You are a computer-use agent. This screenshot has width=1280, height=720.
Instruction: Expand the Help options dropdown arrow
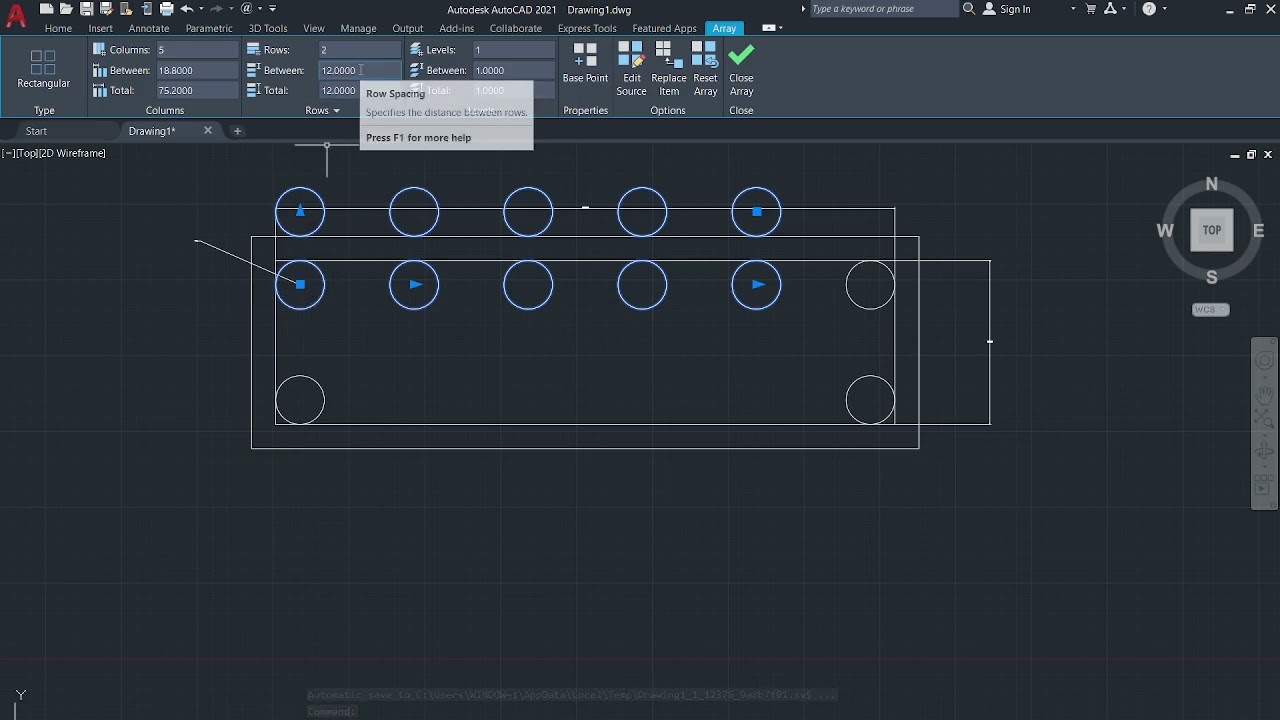tap(1166, 9)
